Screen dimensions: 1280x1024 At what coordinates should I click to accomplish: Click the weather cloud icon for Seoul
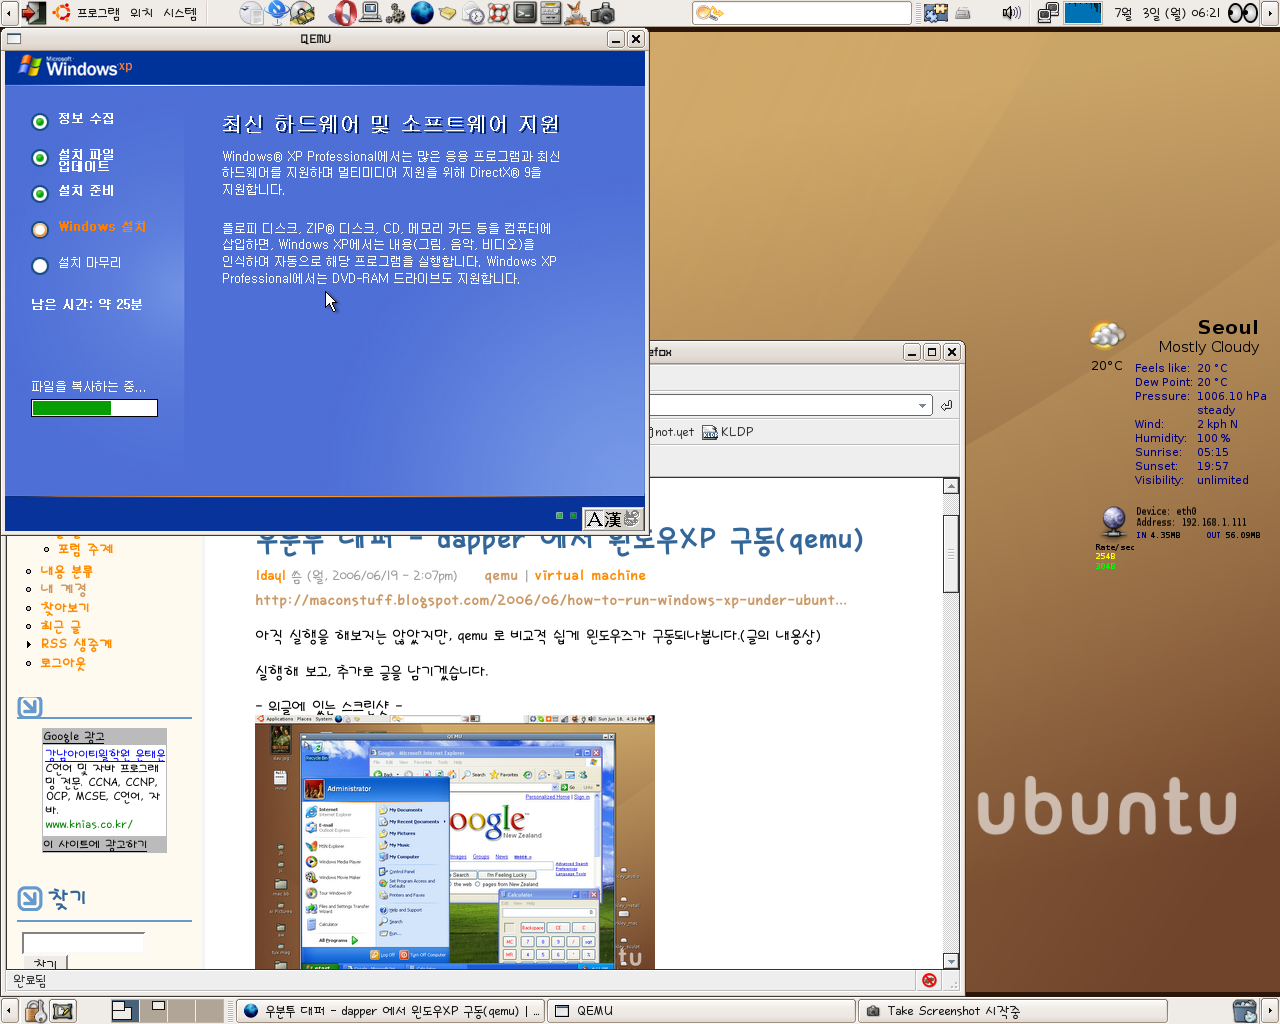(x=1107, y=335)
